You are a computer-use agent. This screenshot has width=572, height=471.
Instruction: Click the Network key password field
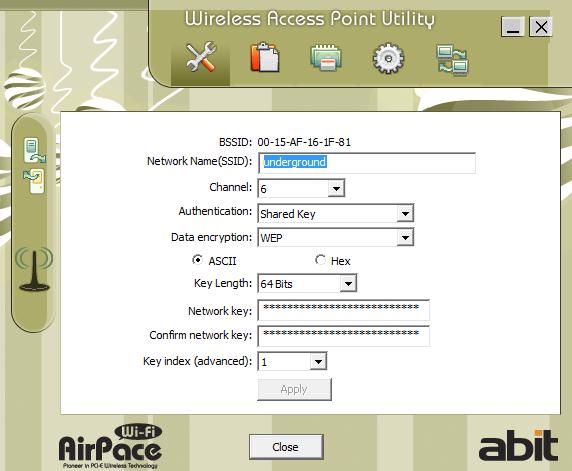point(343,310)
